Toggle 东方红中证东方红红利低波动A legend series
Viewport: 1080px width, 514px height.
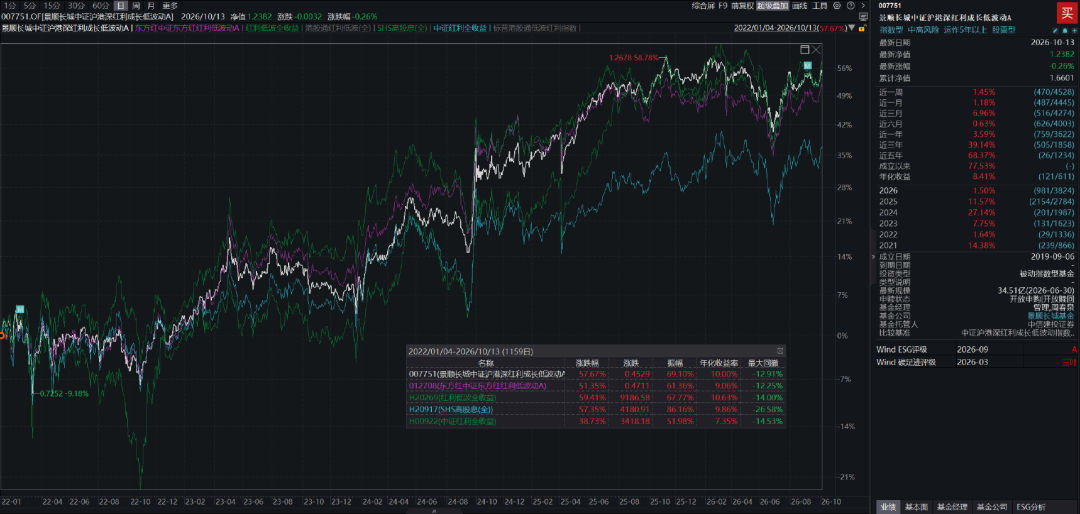coord(187,28)
